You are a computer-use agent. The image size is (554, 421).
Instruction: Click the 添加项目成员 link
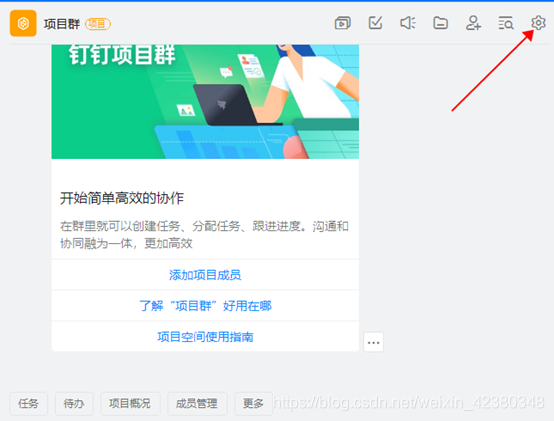(x=205, y=275)
